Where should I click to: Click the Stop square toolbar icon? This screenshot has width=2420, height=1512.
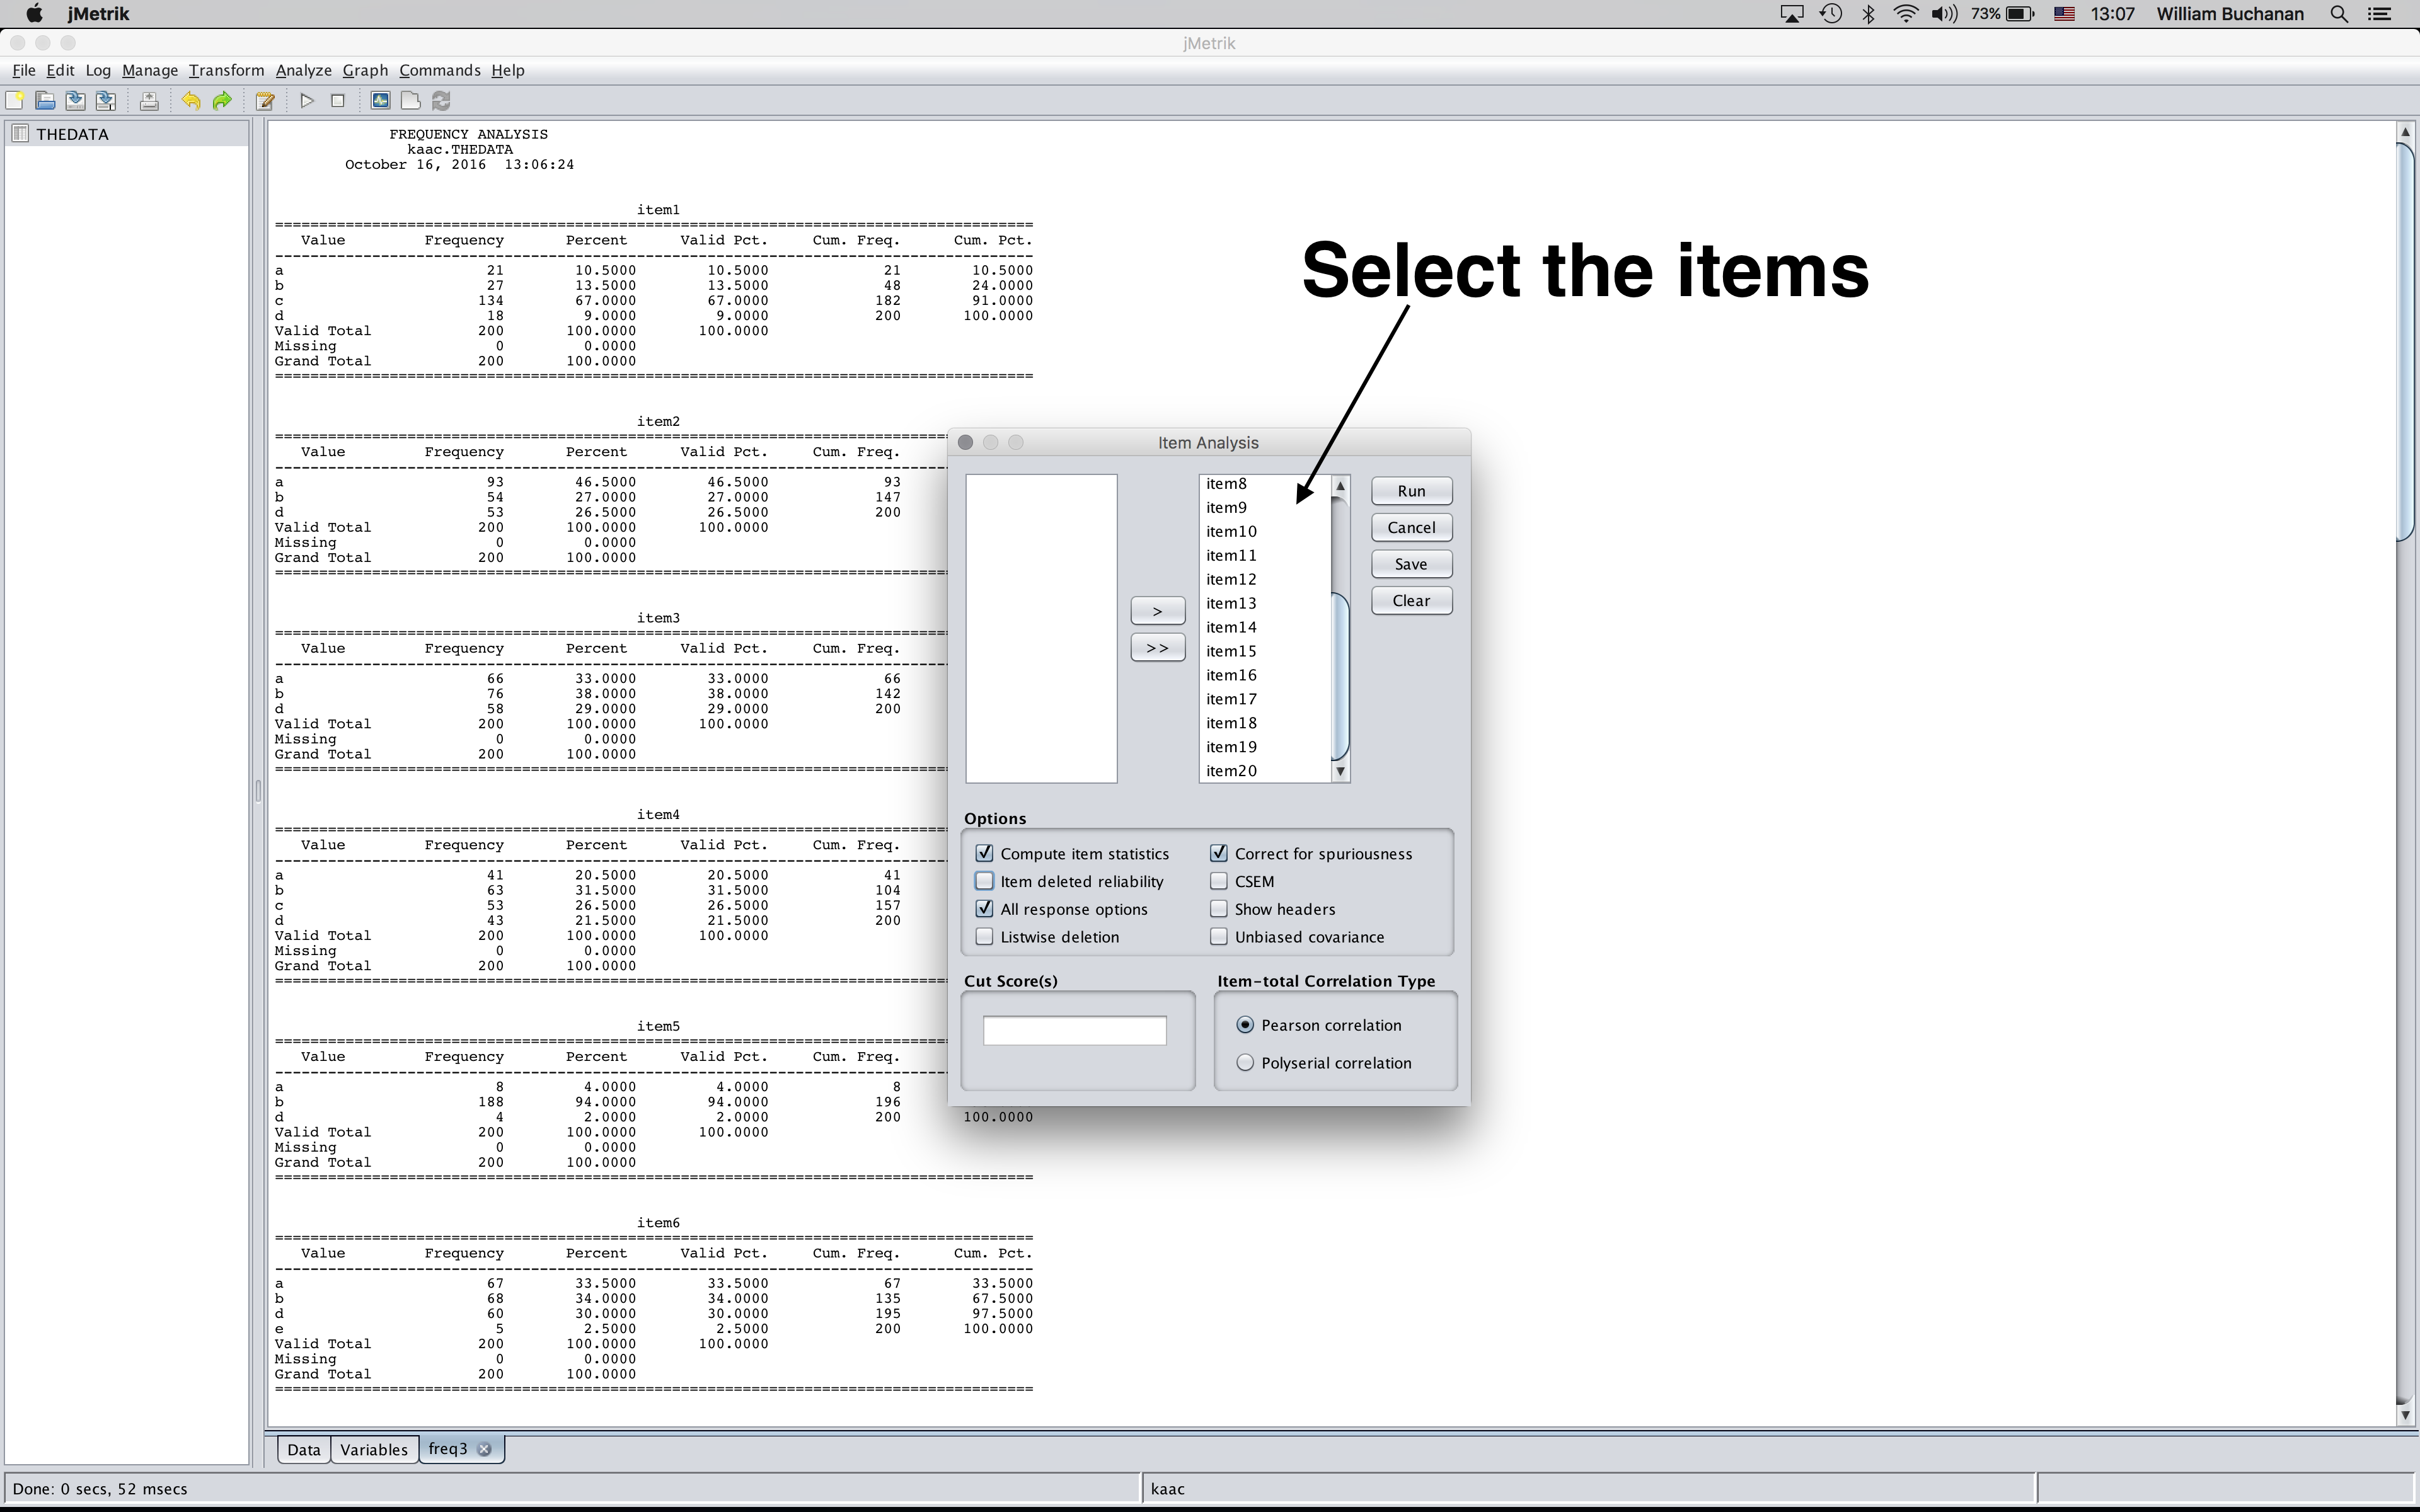point(338,101)
